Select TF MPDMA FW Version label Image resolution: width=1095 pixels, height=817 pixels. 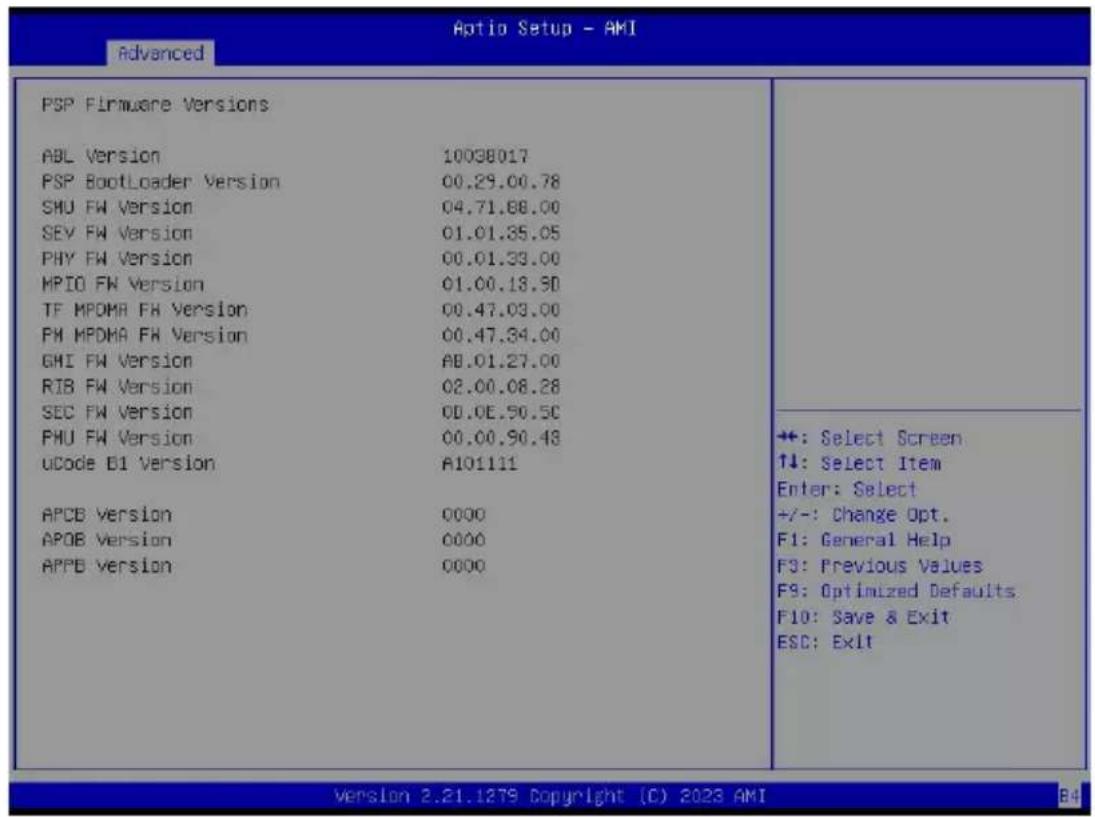[x=145, y=309]
